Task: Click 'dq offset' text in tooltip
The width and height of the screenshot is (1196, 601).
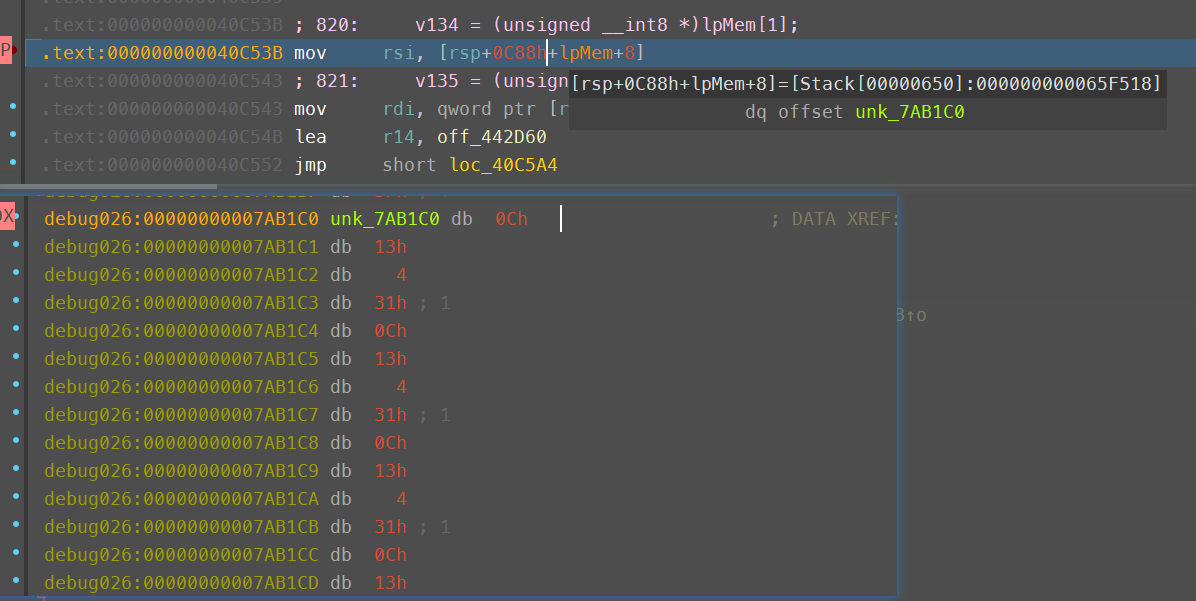Action: click(x=793, y=112)
